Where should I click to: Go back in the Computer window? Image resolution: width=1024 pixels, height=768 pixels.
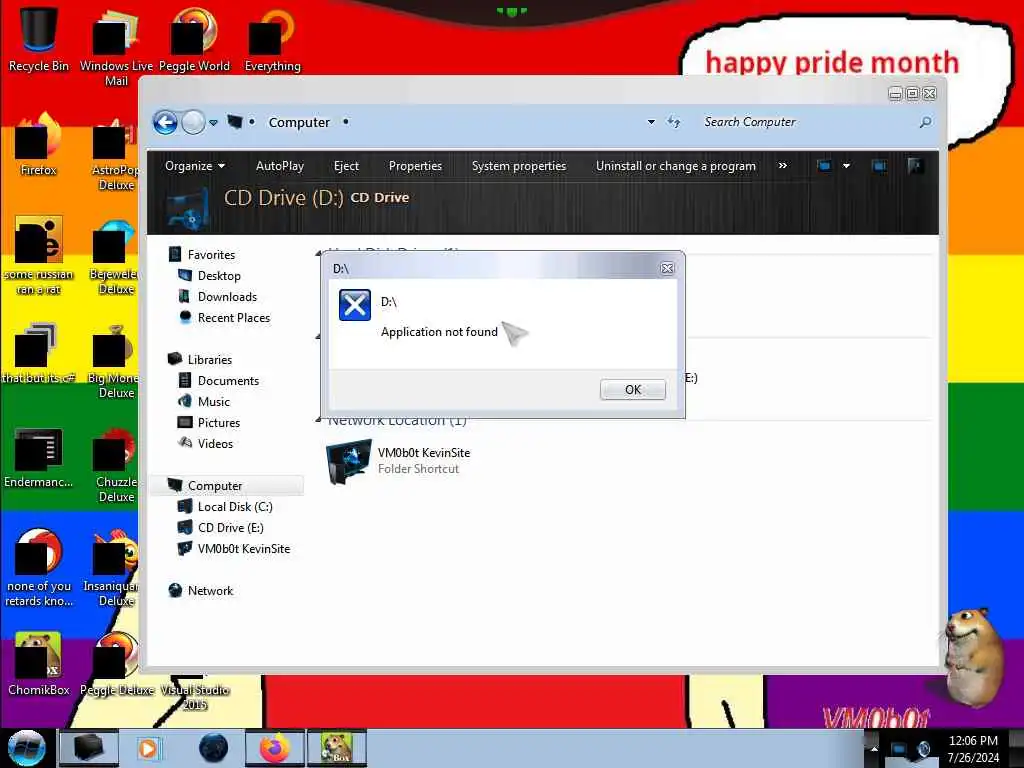[x=165, y=122]
